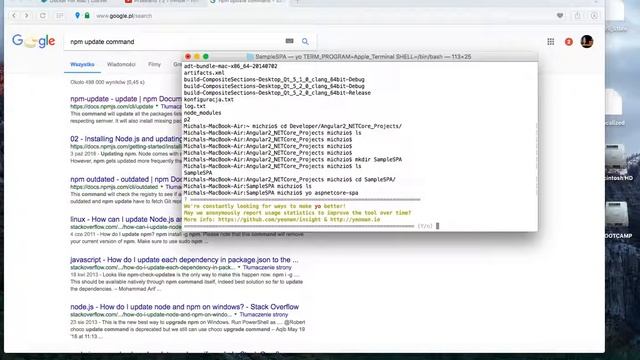Click the SampleSPA folder icon in Terminal title
Viewport: 640px width, 360px height.
tap(250, 57)
